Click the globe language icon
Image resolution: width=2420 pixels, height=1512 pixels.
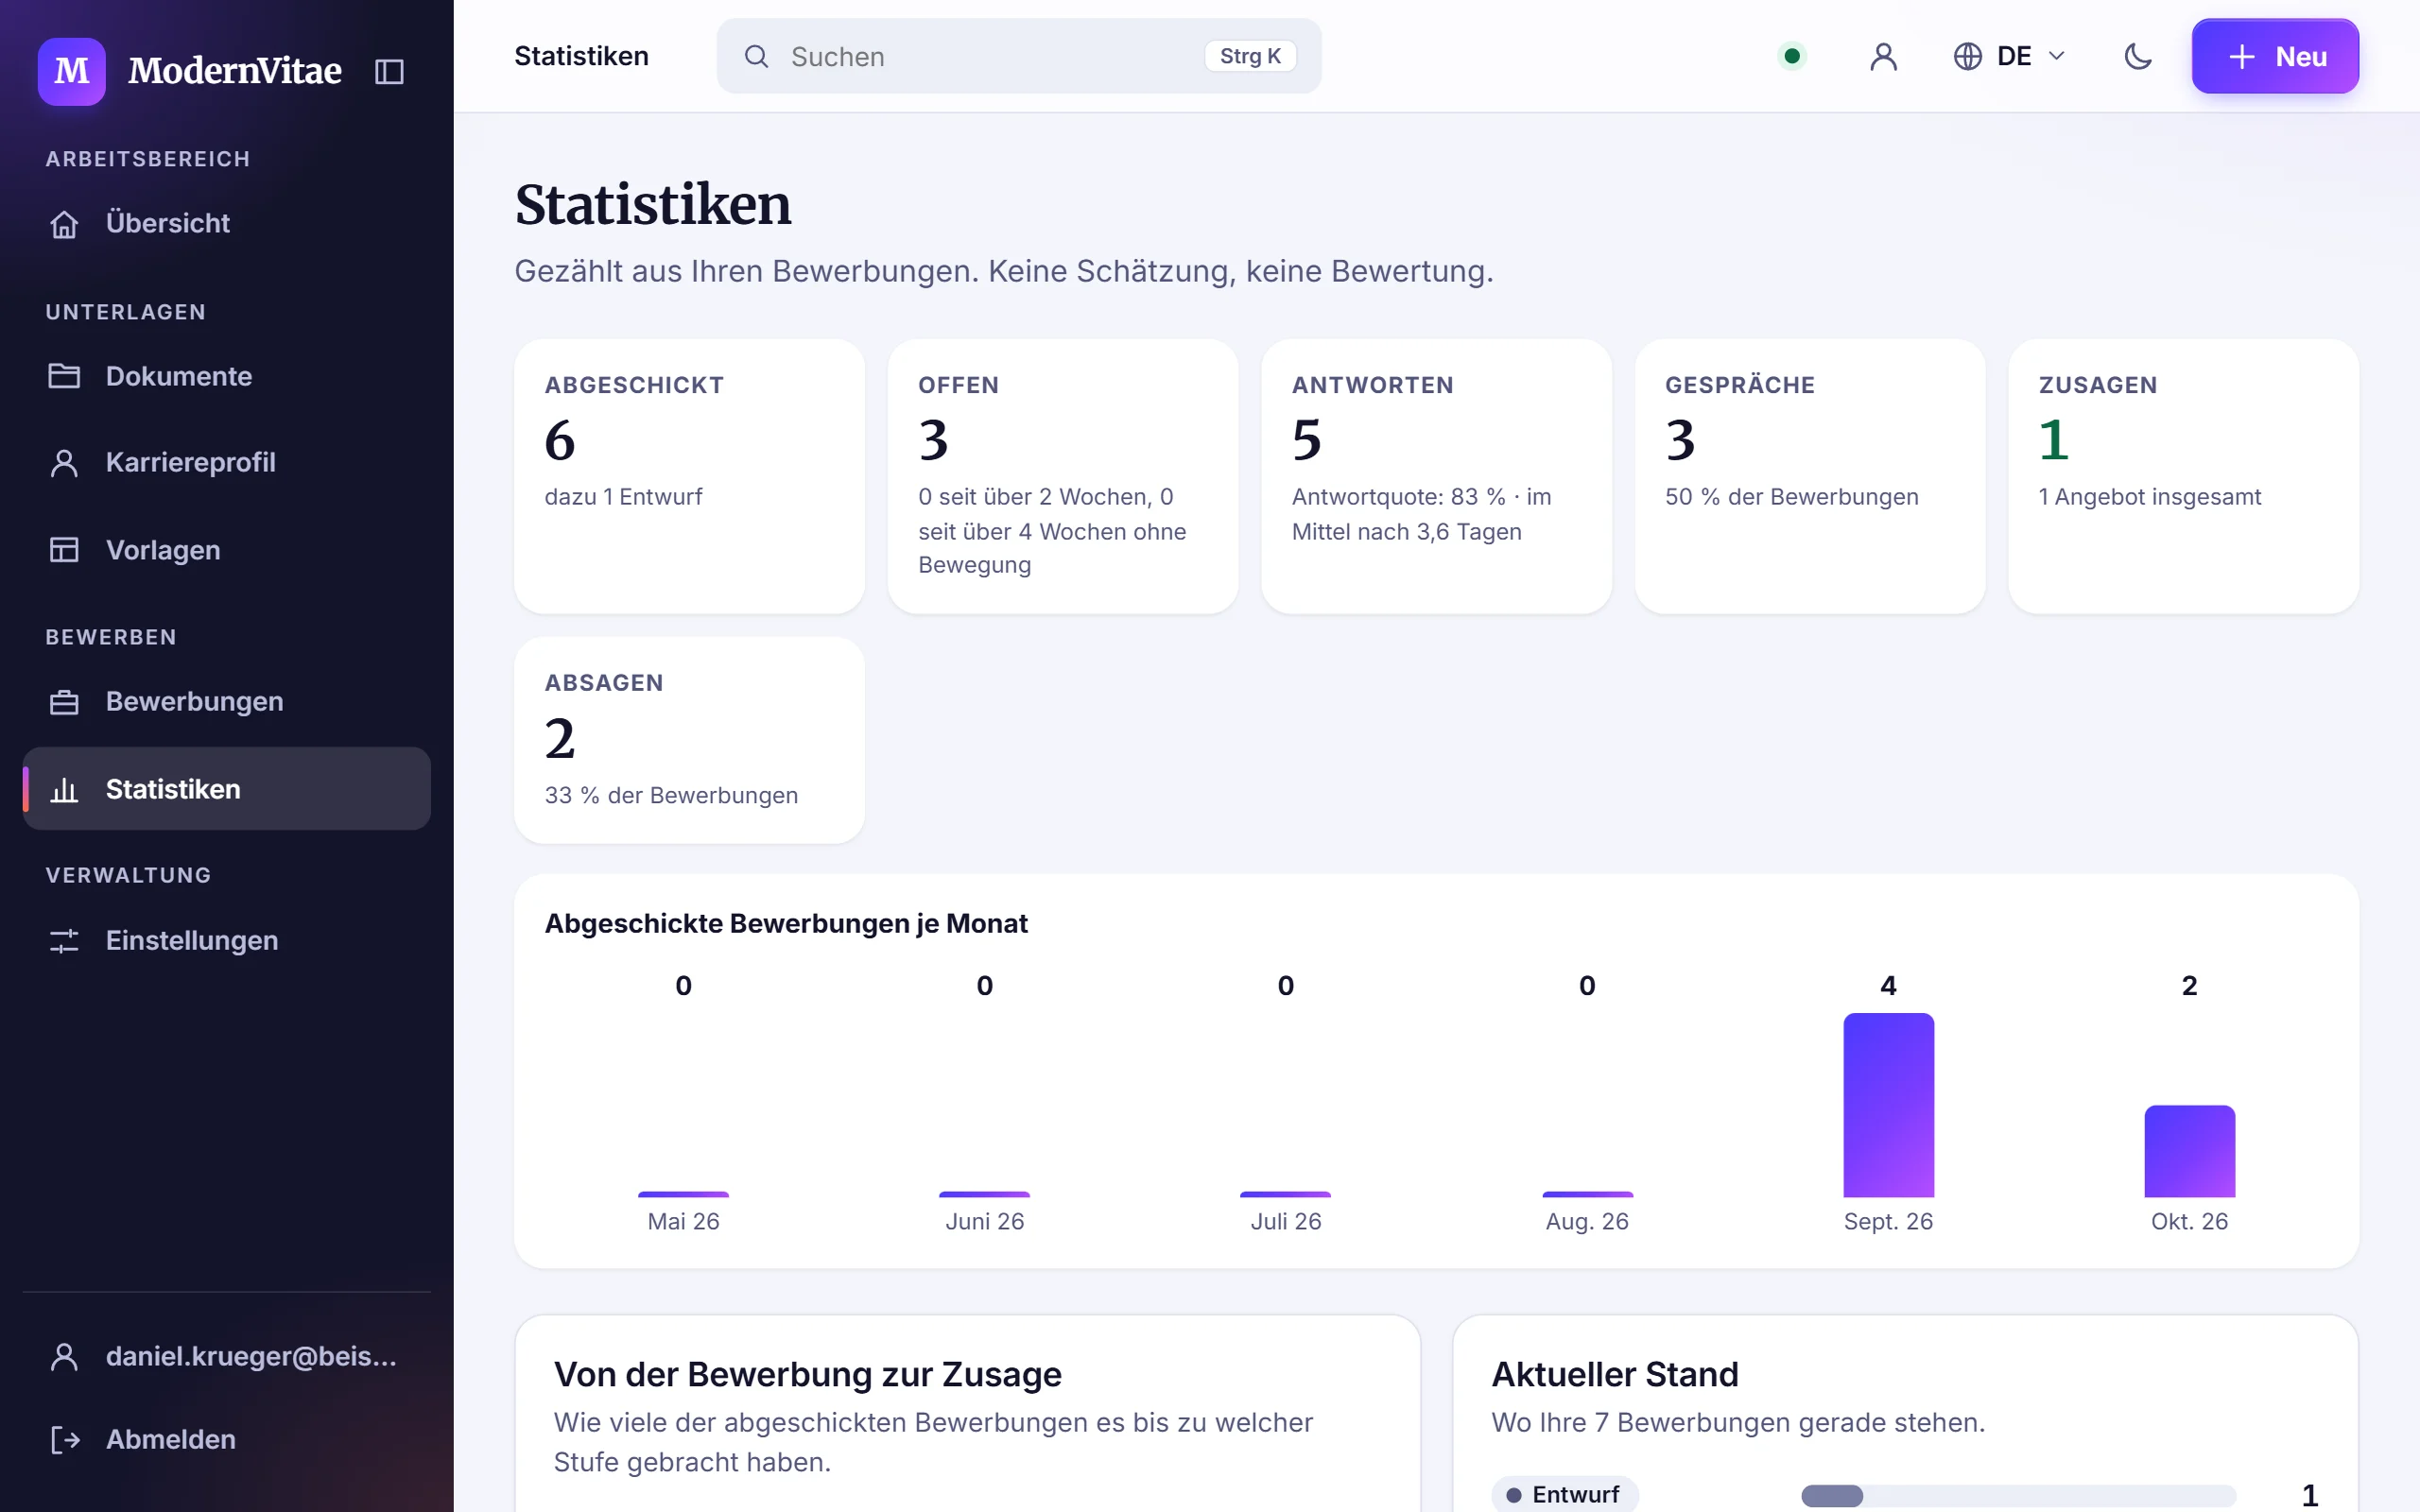pos(1967,56)
